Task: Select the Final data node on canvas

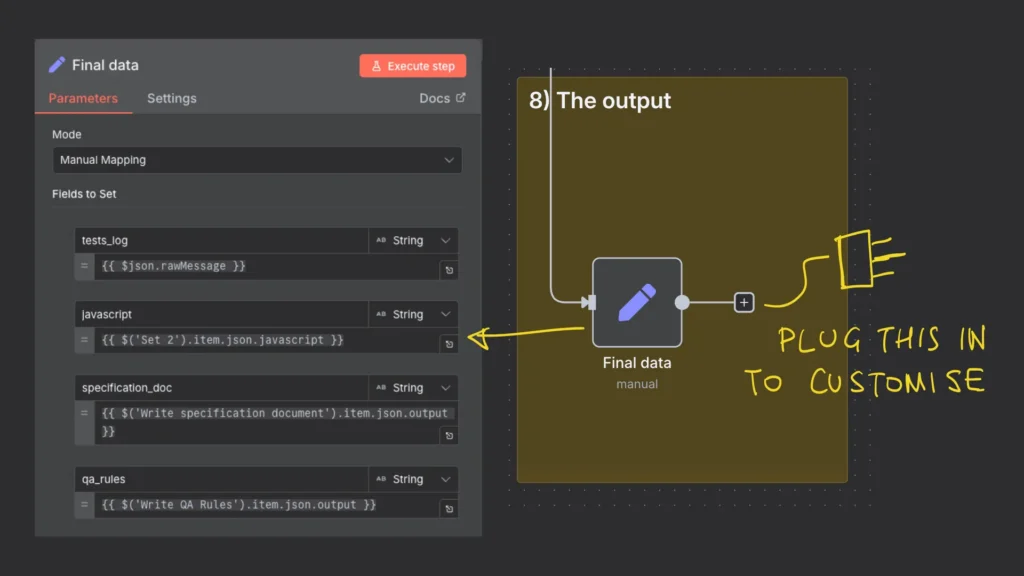Action: 637,302
